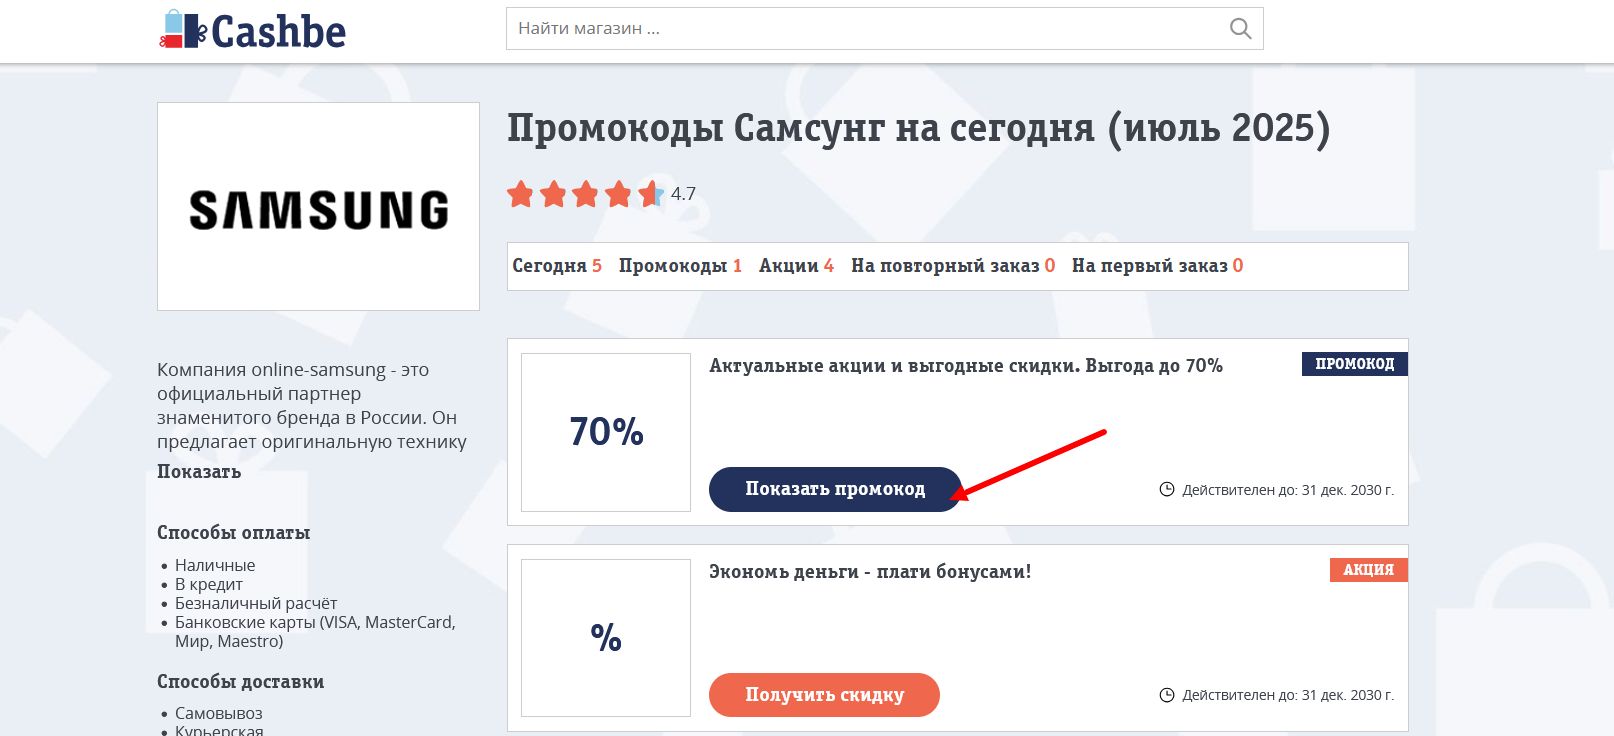
Task: Click clock icon on 70% offer
Action: point(1166,489)
